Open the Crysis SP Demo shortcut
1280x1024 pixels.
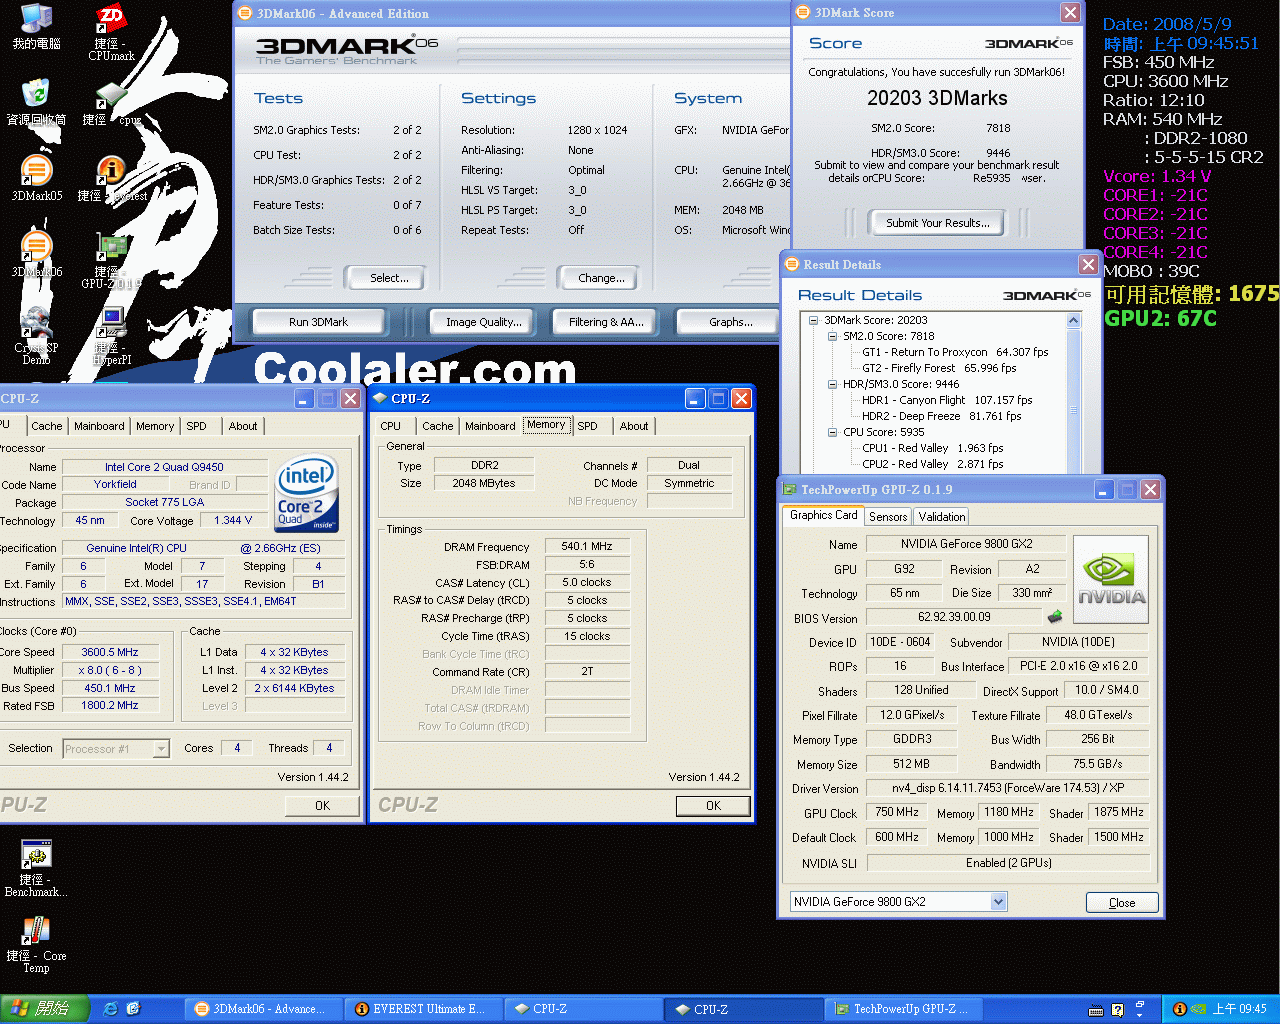coord(36,336)
